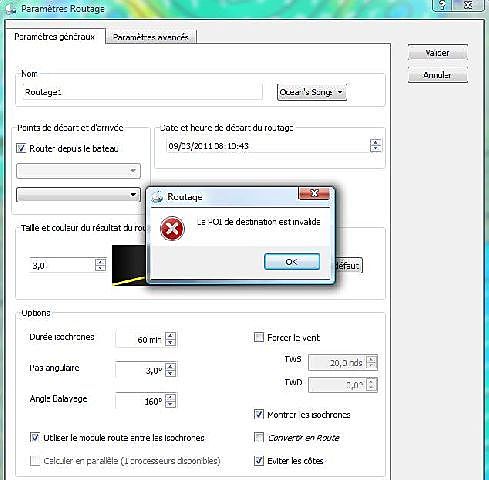Increase the Durée isochrones spinner value

(x=171, y=336)
